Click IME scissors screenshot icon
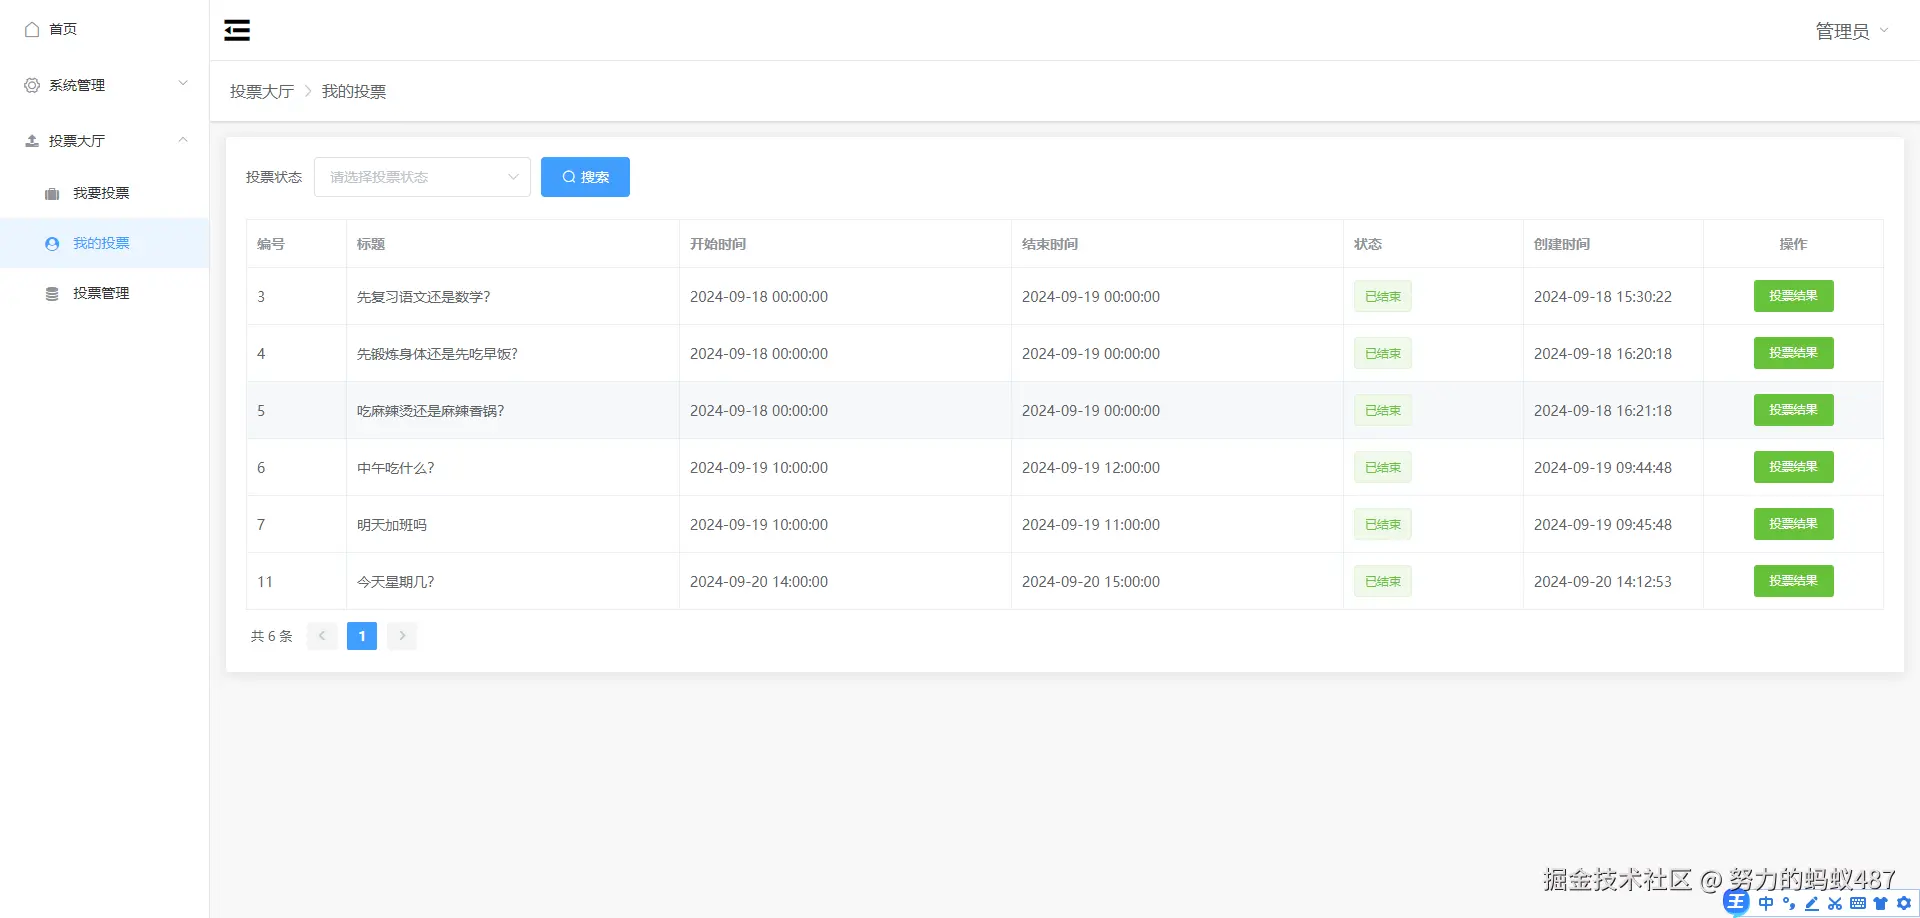 tap(1835, 903)
